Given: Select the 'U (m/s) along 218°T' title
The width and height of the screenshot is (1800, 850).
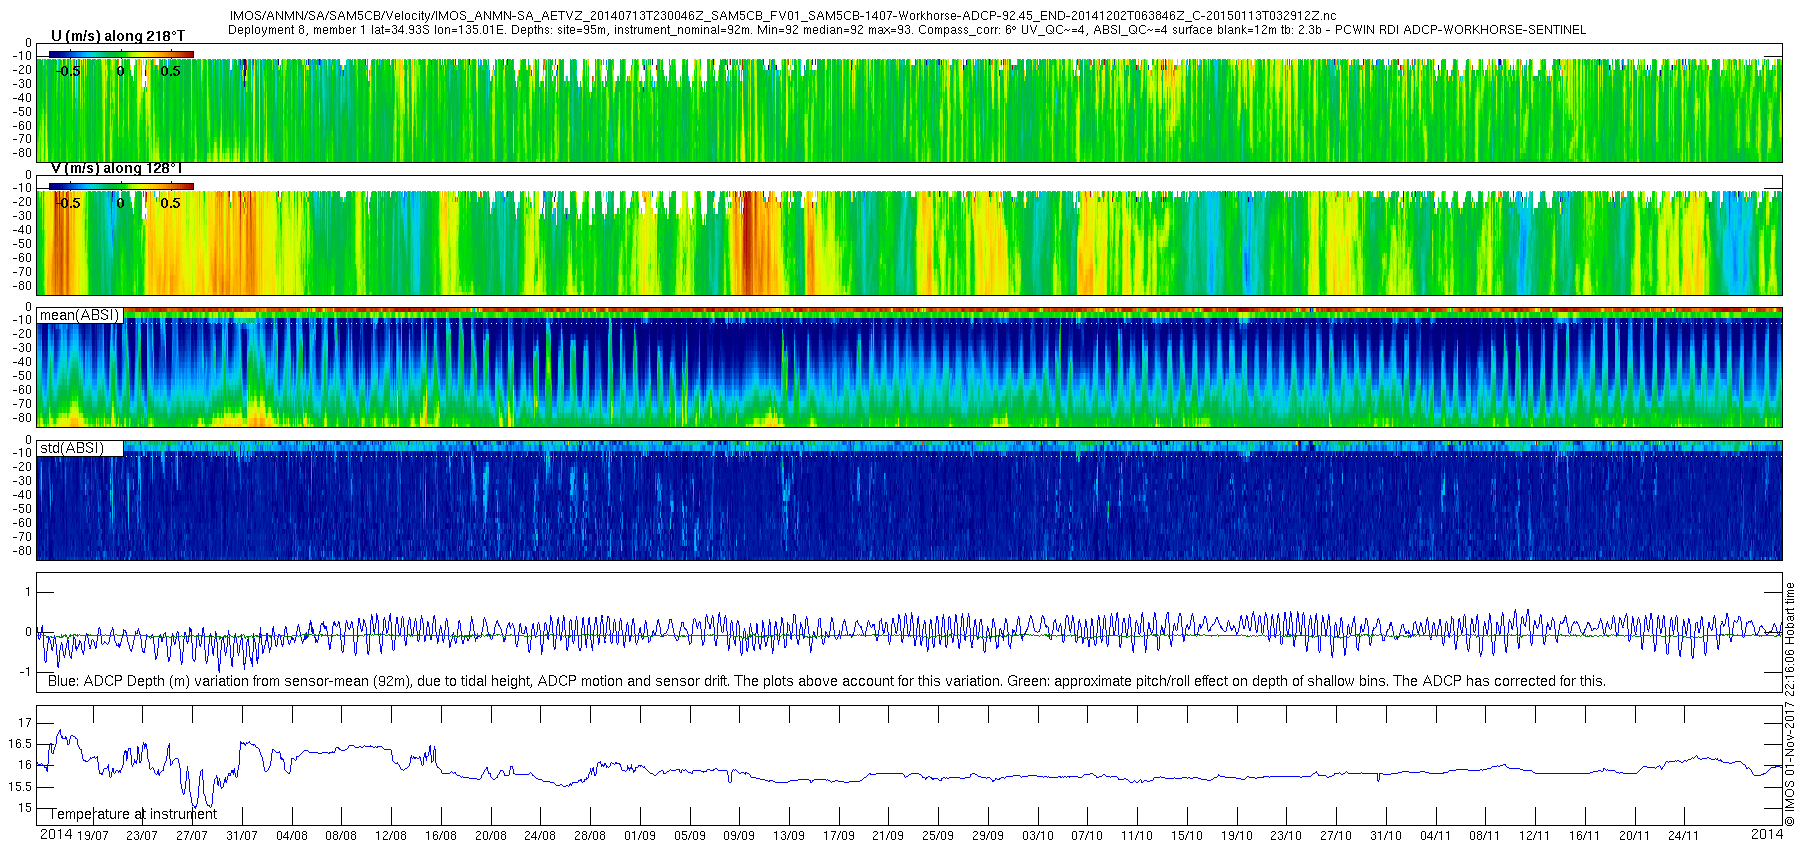Looking at the screenshot, I should click(x=118, y=36).
